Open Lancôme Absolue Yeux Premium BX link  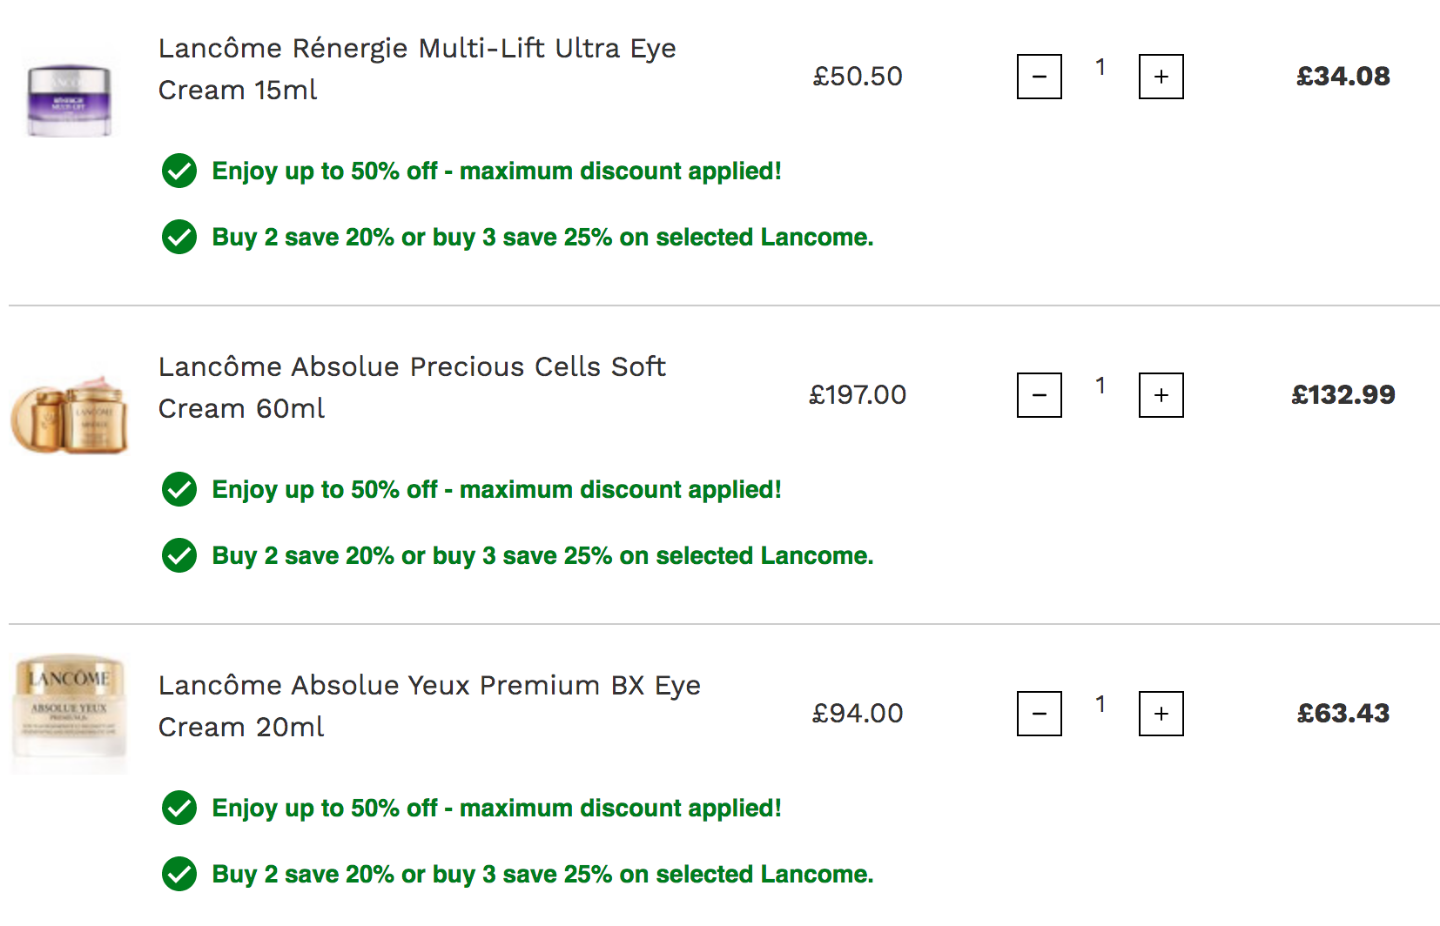(x=429, y=706)
